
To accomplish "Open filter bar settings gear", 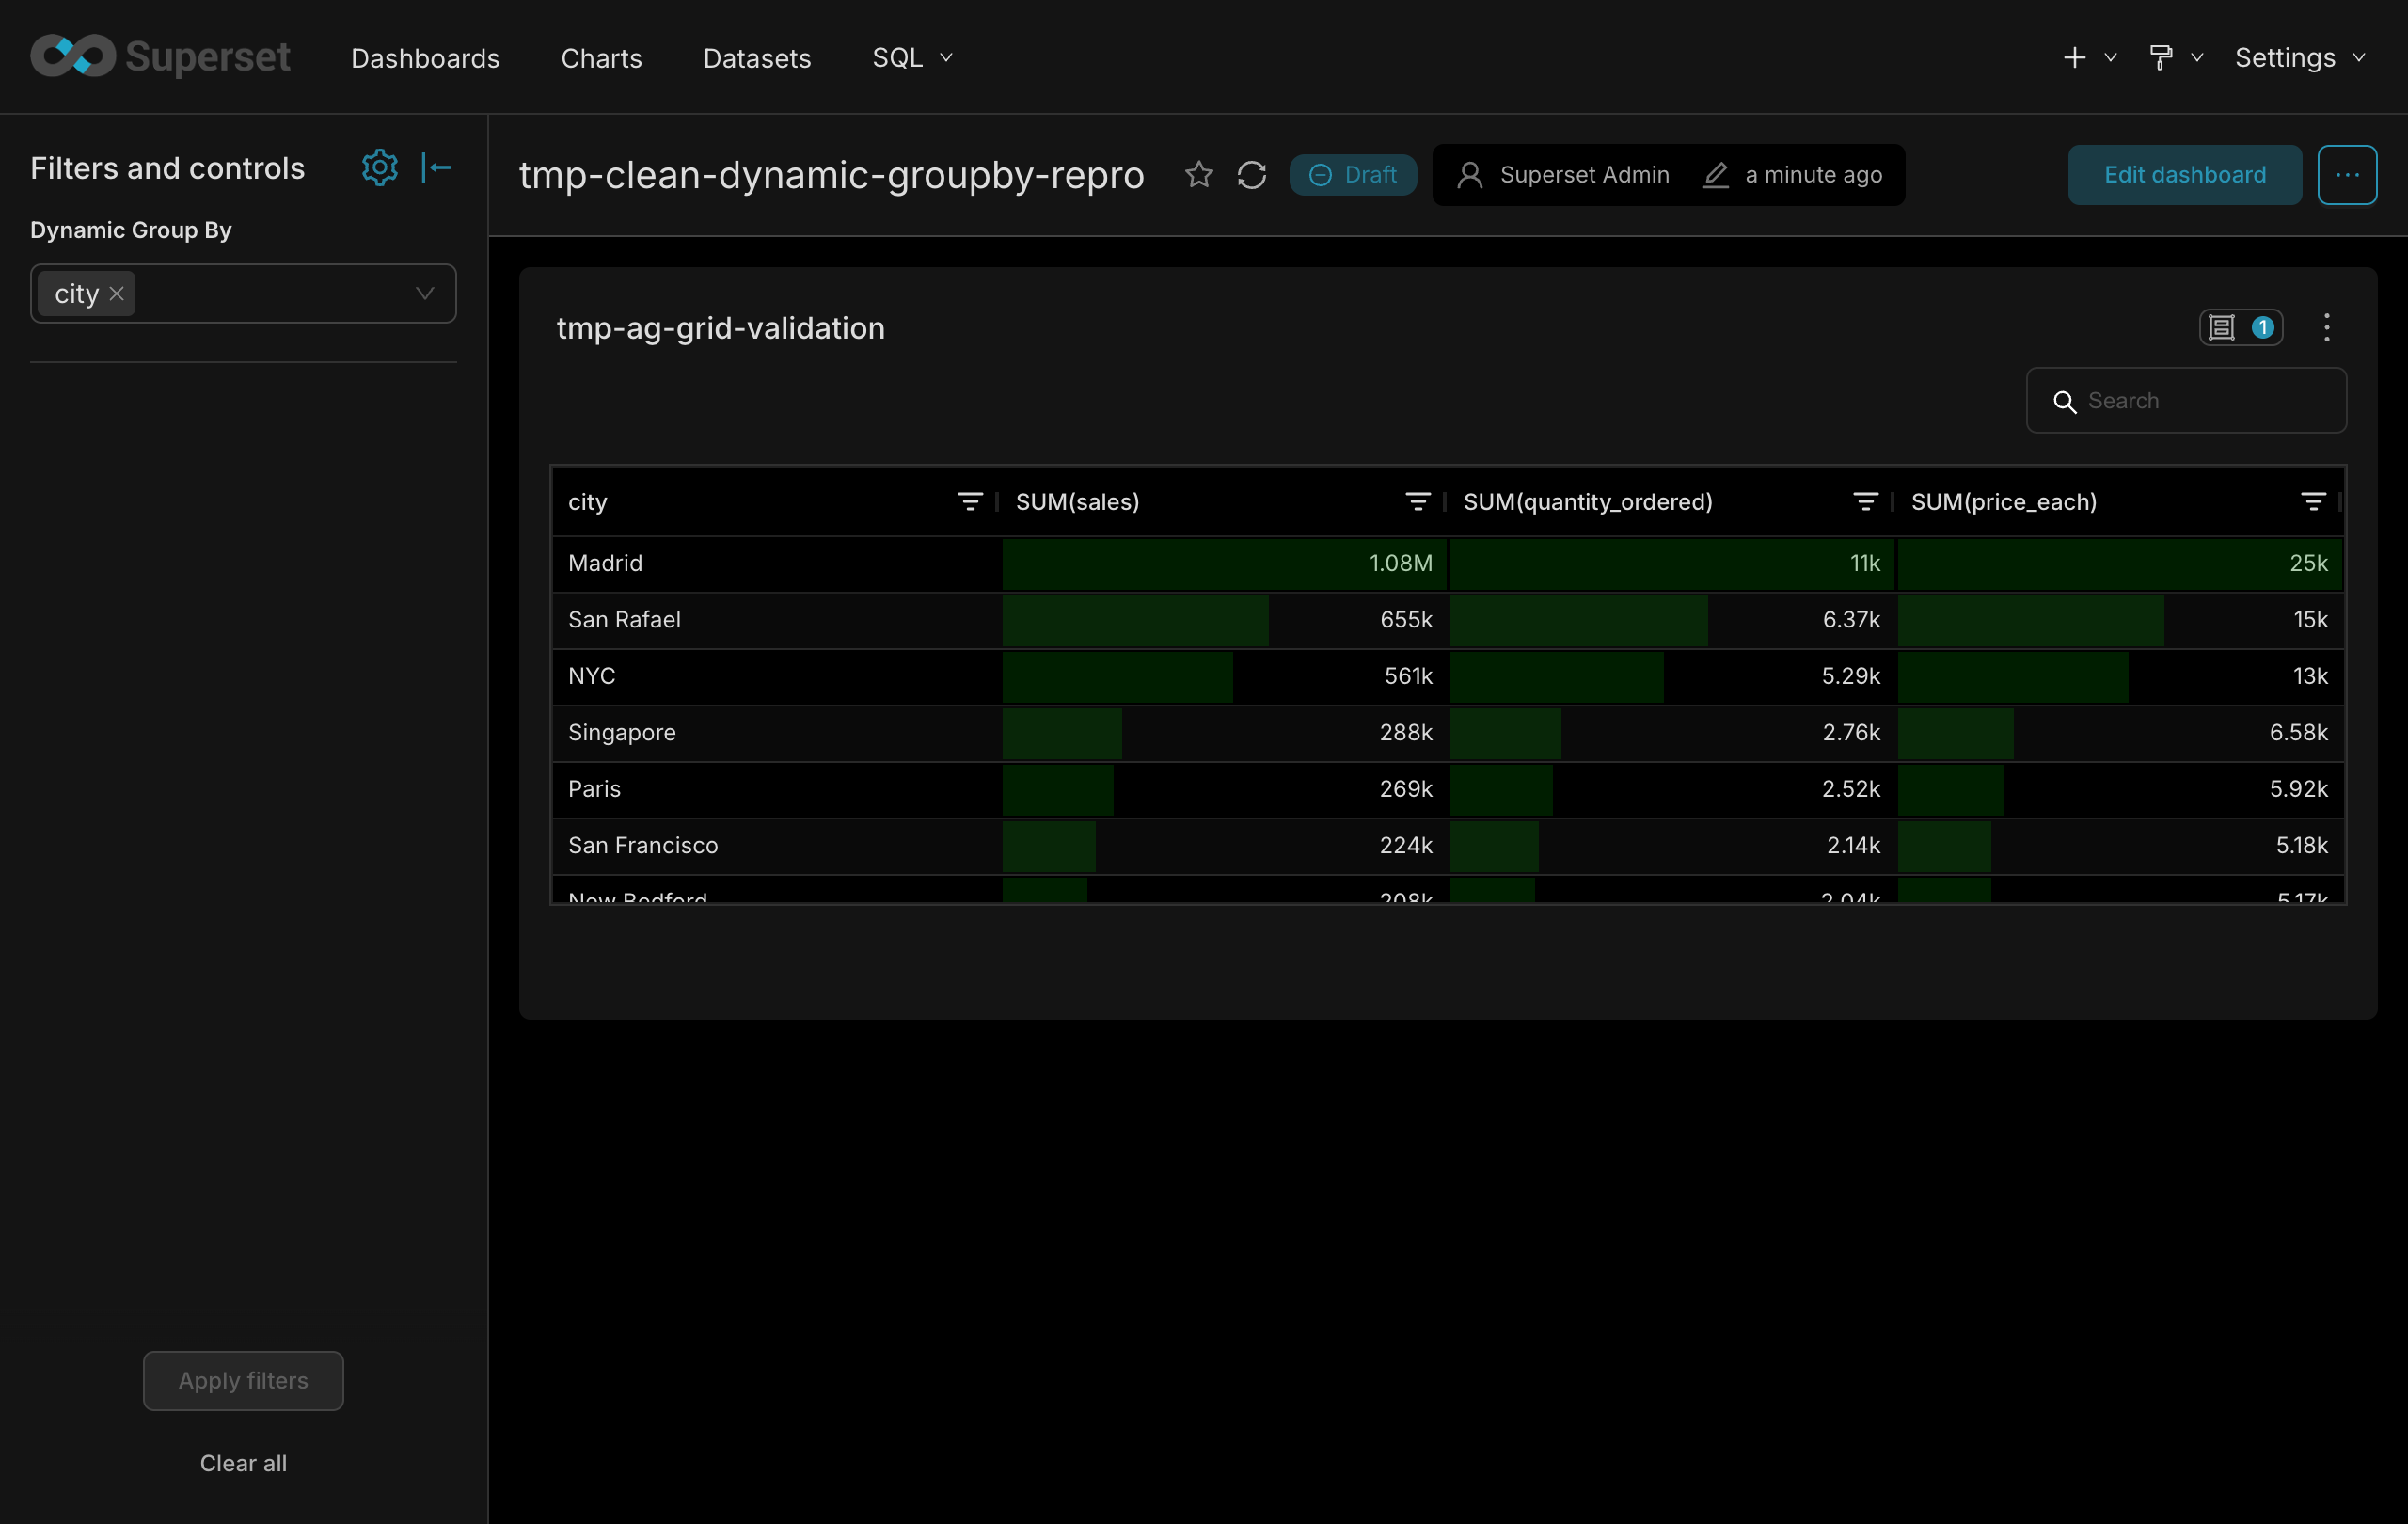I will point(379,167).
